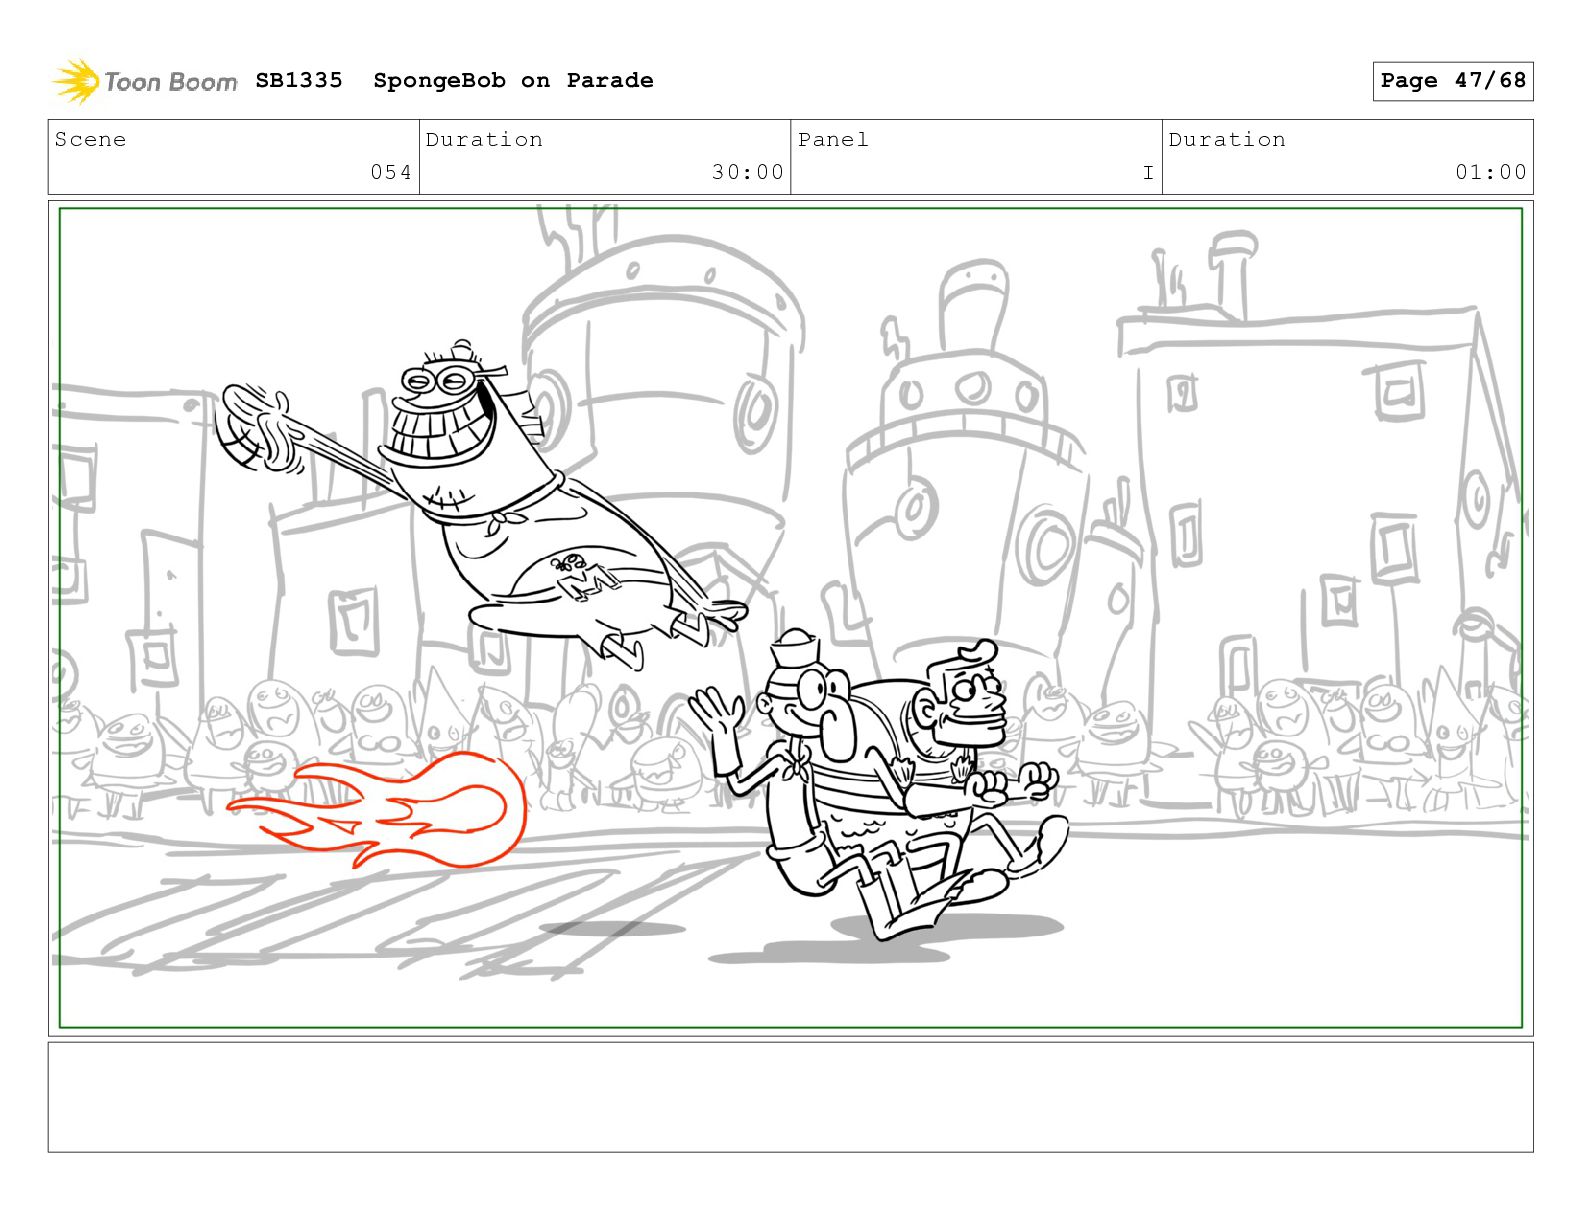Click the panel letter 'I'
This screenshot has width=1584, height=1224.
click(x=1148, y=172)
